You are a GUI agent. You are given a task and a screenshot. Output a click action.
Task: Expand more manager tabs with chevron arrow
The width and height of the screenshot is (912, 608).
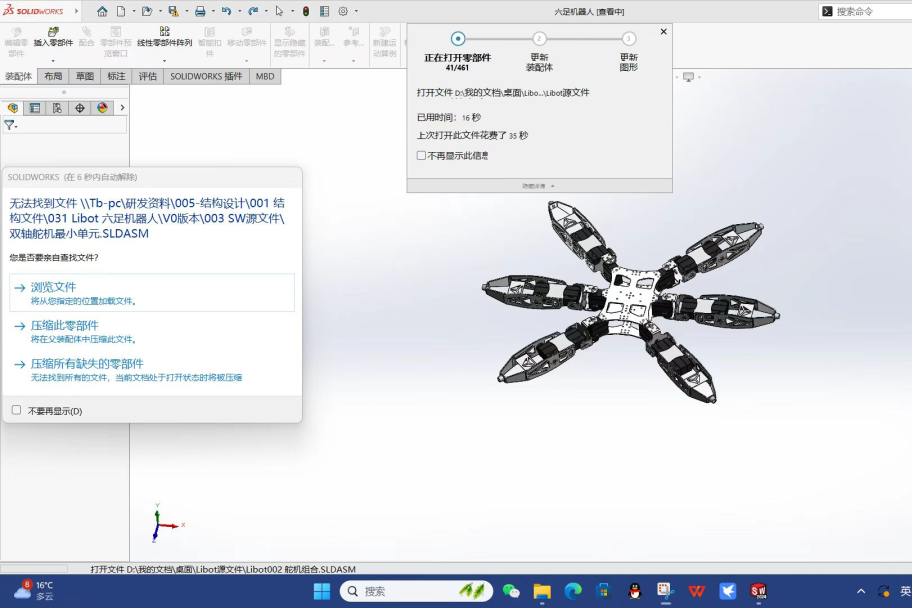click(122, 108)
